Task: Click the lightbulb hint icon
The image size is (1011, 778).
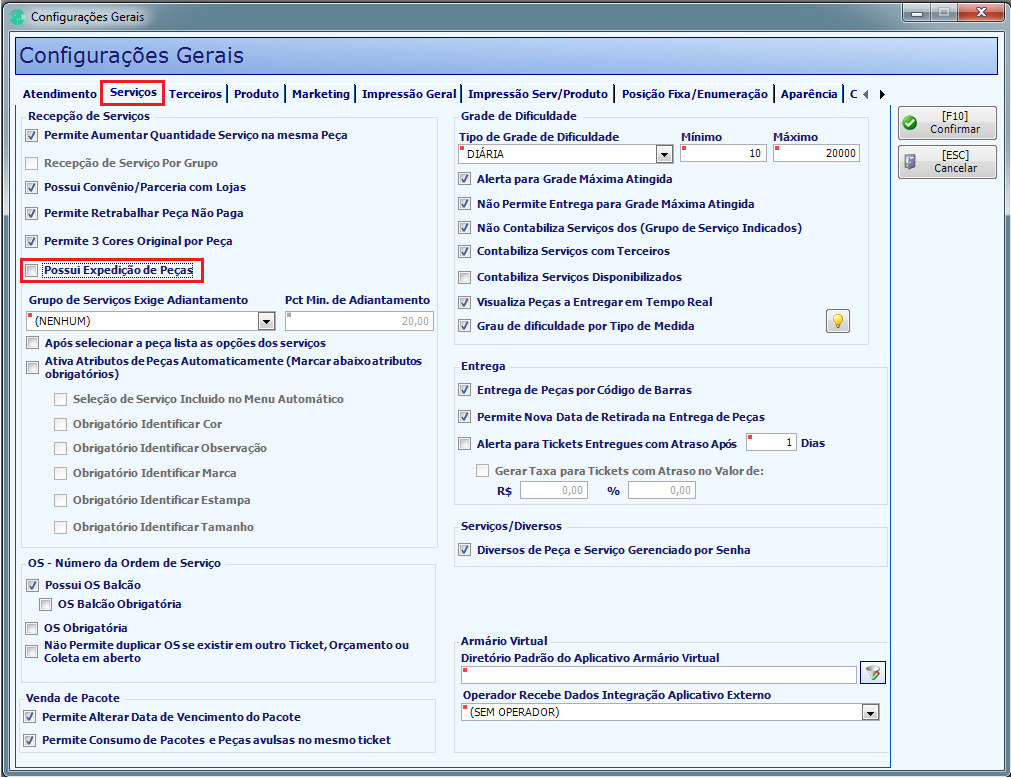Action: click(x=838, y=321)
